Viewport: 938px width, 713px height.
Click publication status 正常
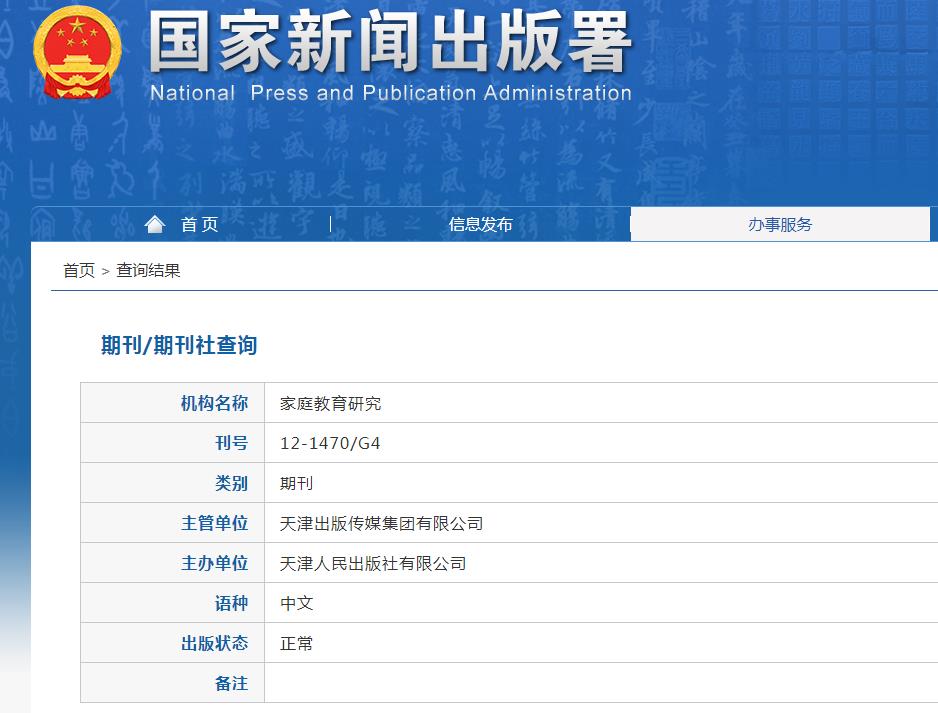coord(294,642)
